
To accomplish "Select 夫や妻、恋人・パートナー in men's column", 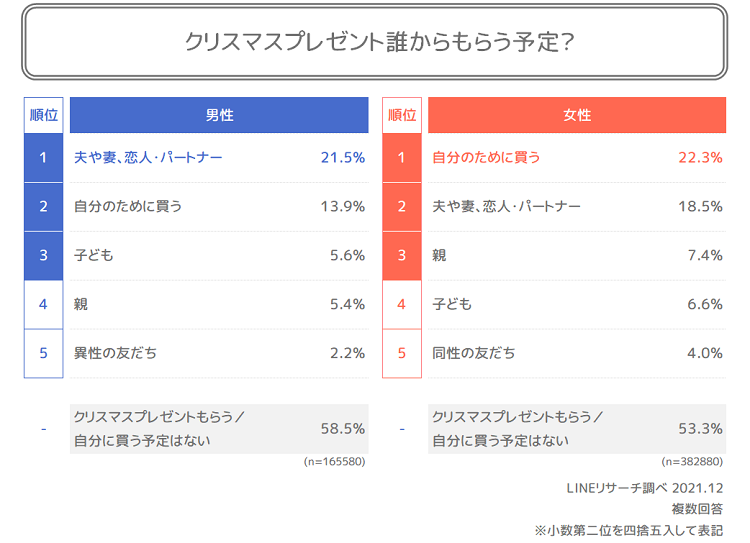I will pos(148,157).
